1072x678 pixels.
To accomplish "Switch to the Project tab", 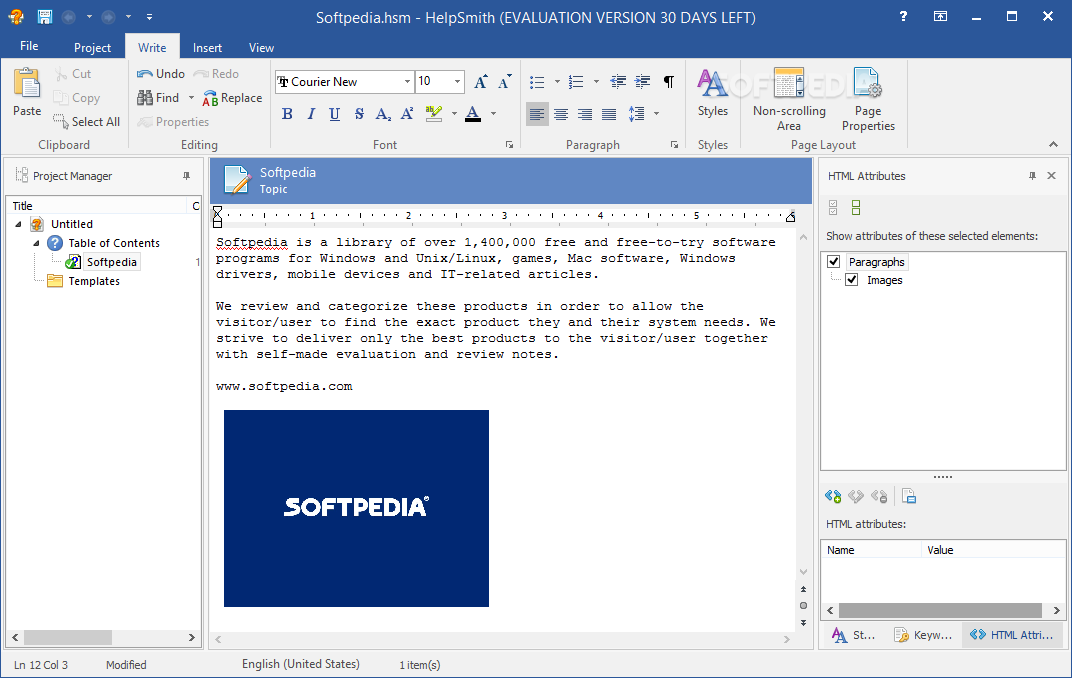I will pyautogui.click(x=92, y=47).
